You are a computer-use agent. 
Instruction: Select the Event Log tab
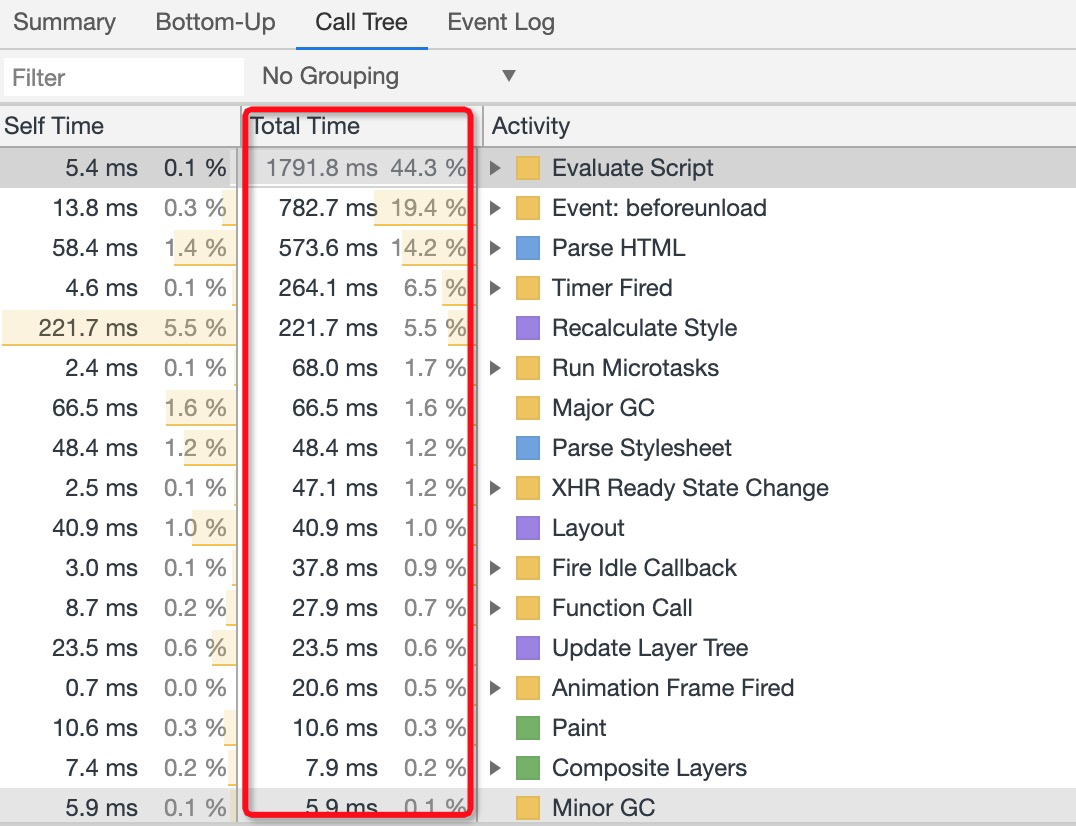point(500,23)
